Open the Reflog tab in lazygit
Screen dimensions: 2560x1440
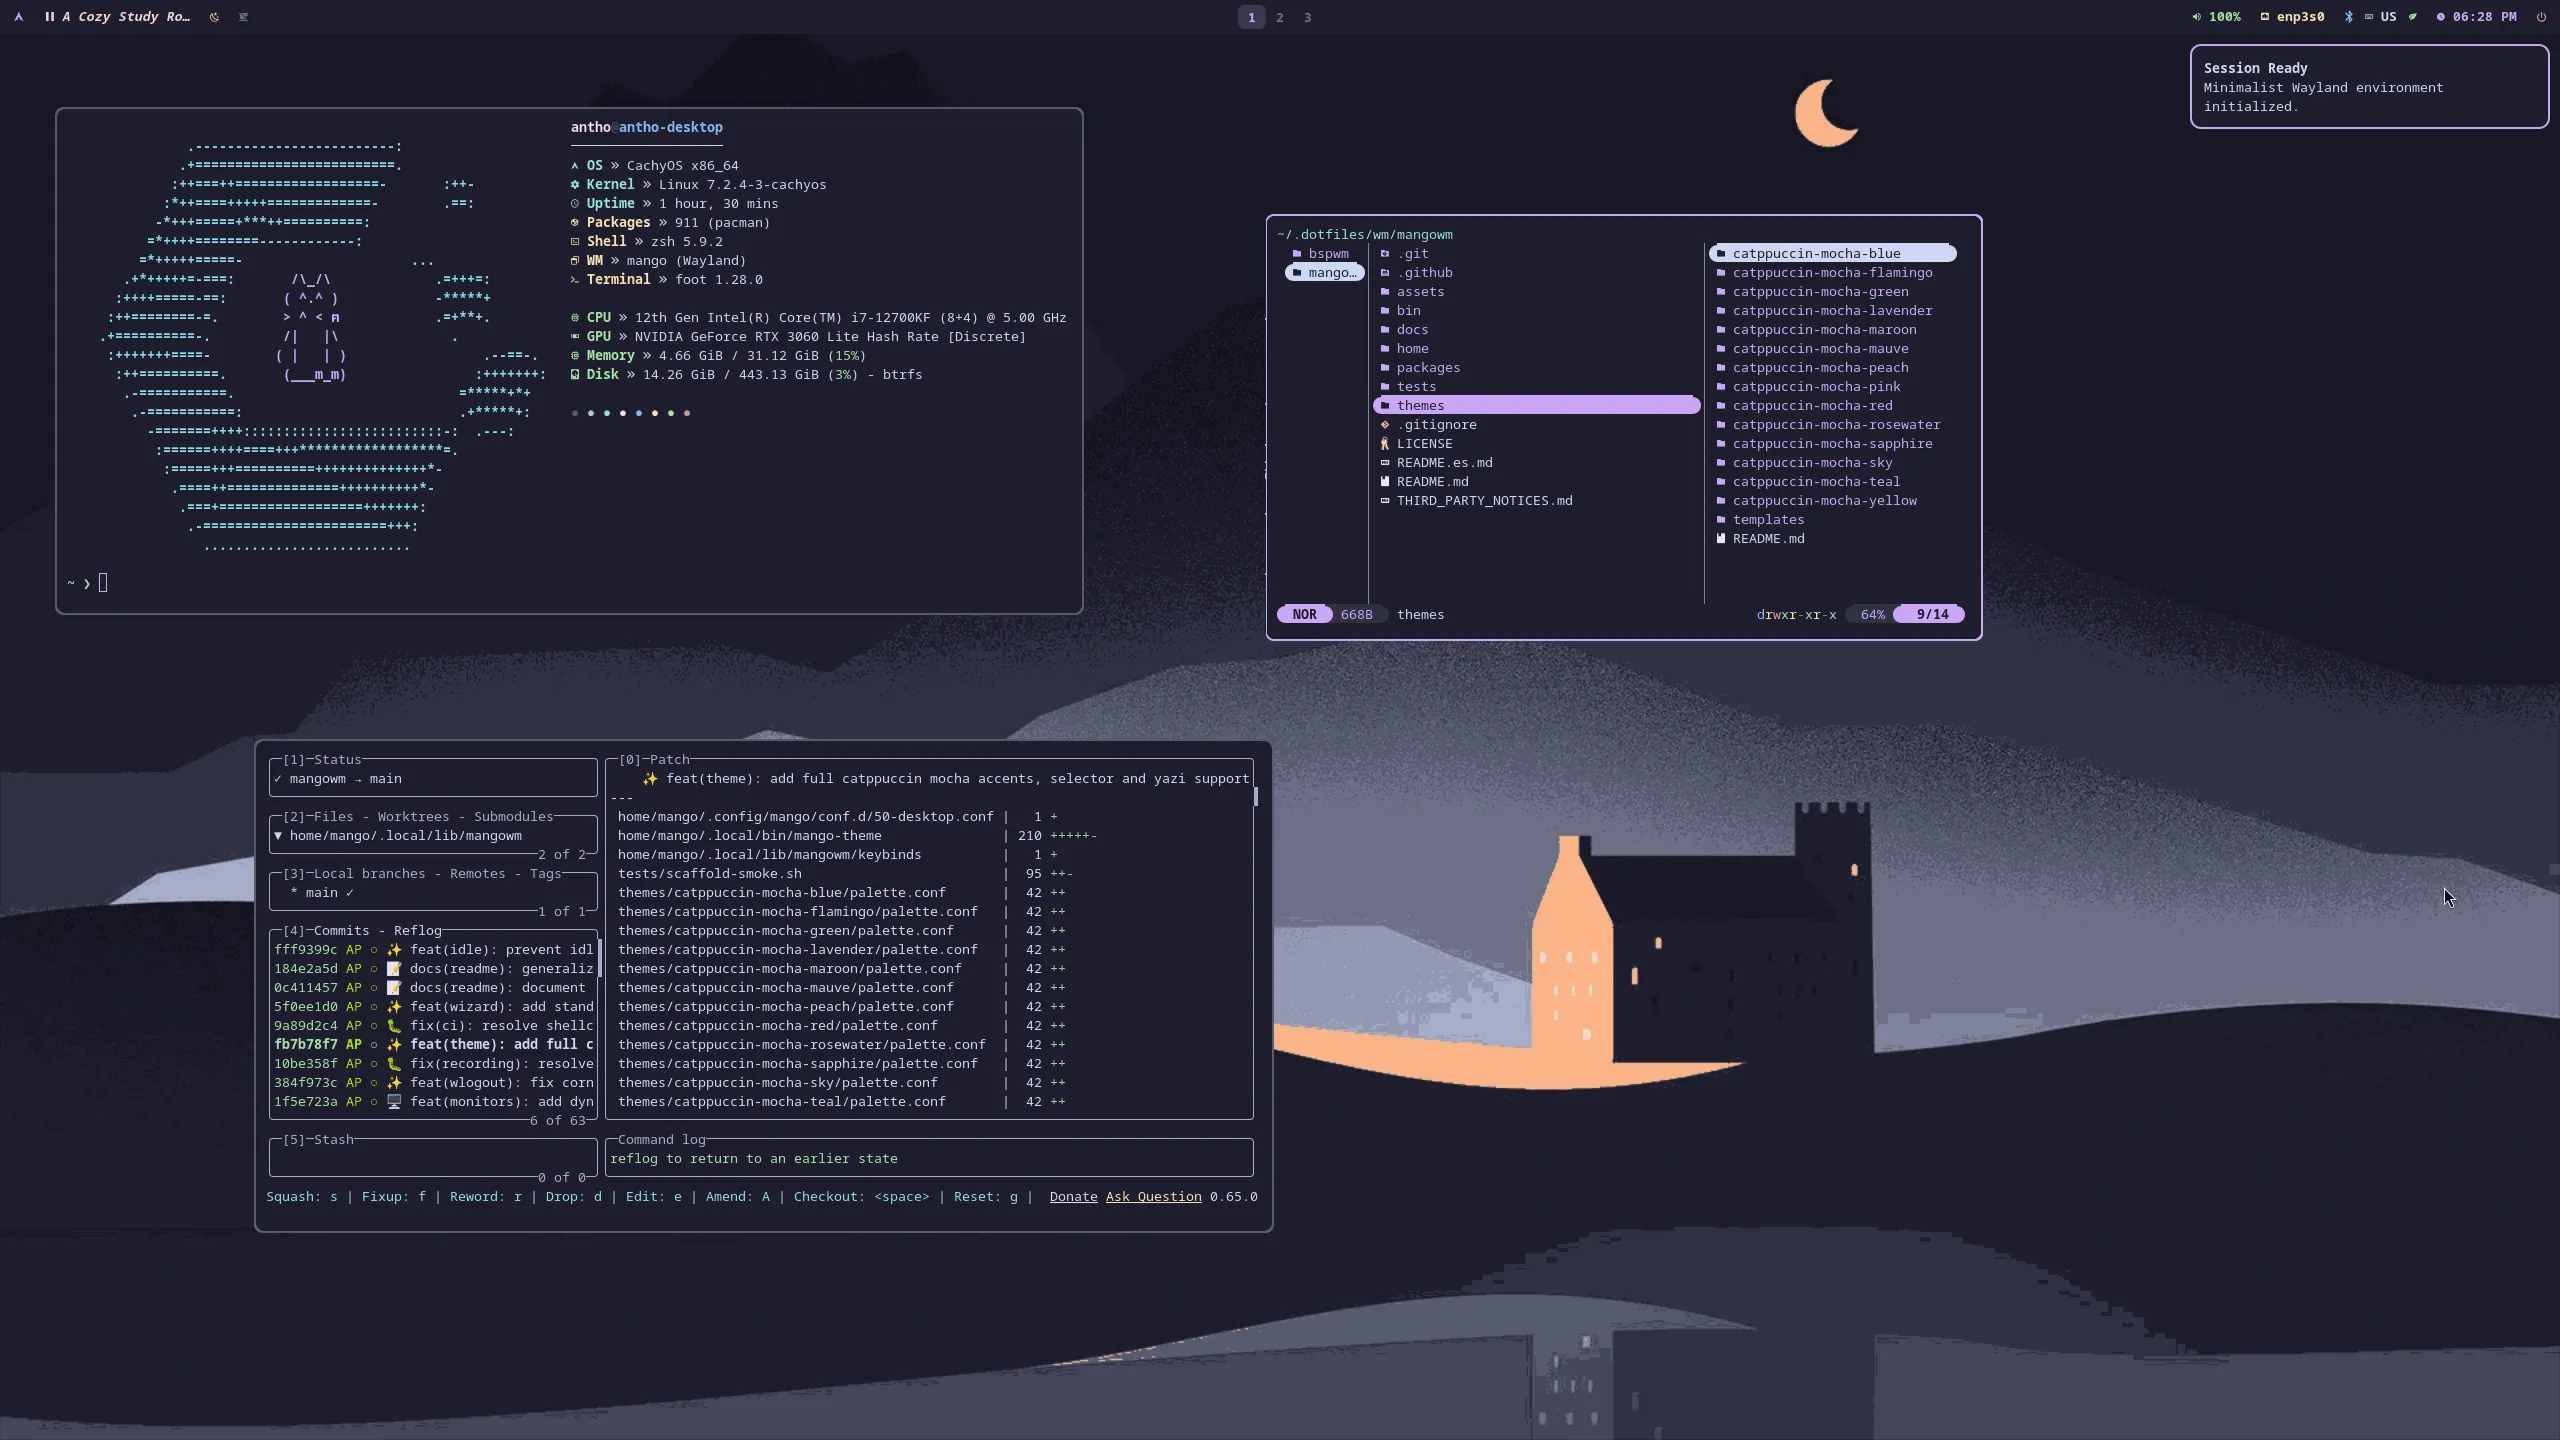point(417,931)
